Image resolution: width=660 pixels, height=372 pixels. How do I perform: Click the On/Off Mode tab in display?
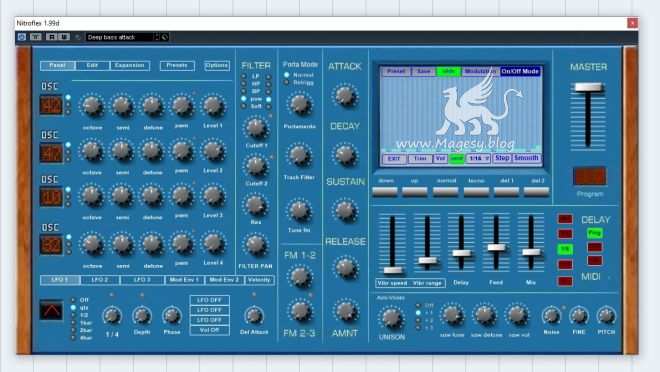(520, 72)
